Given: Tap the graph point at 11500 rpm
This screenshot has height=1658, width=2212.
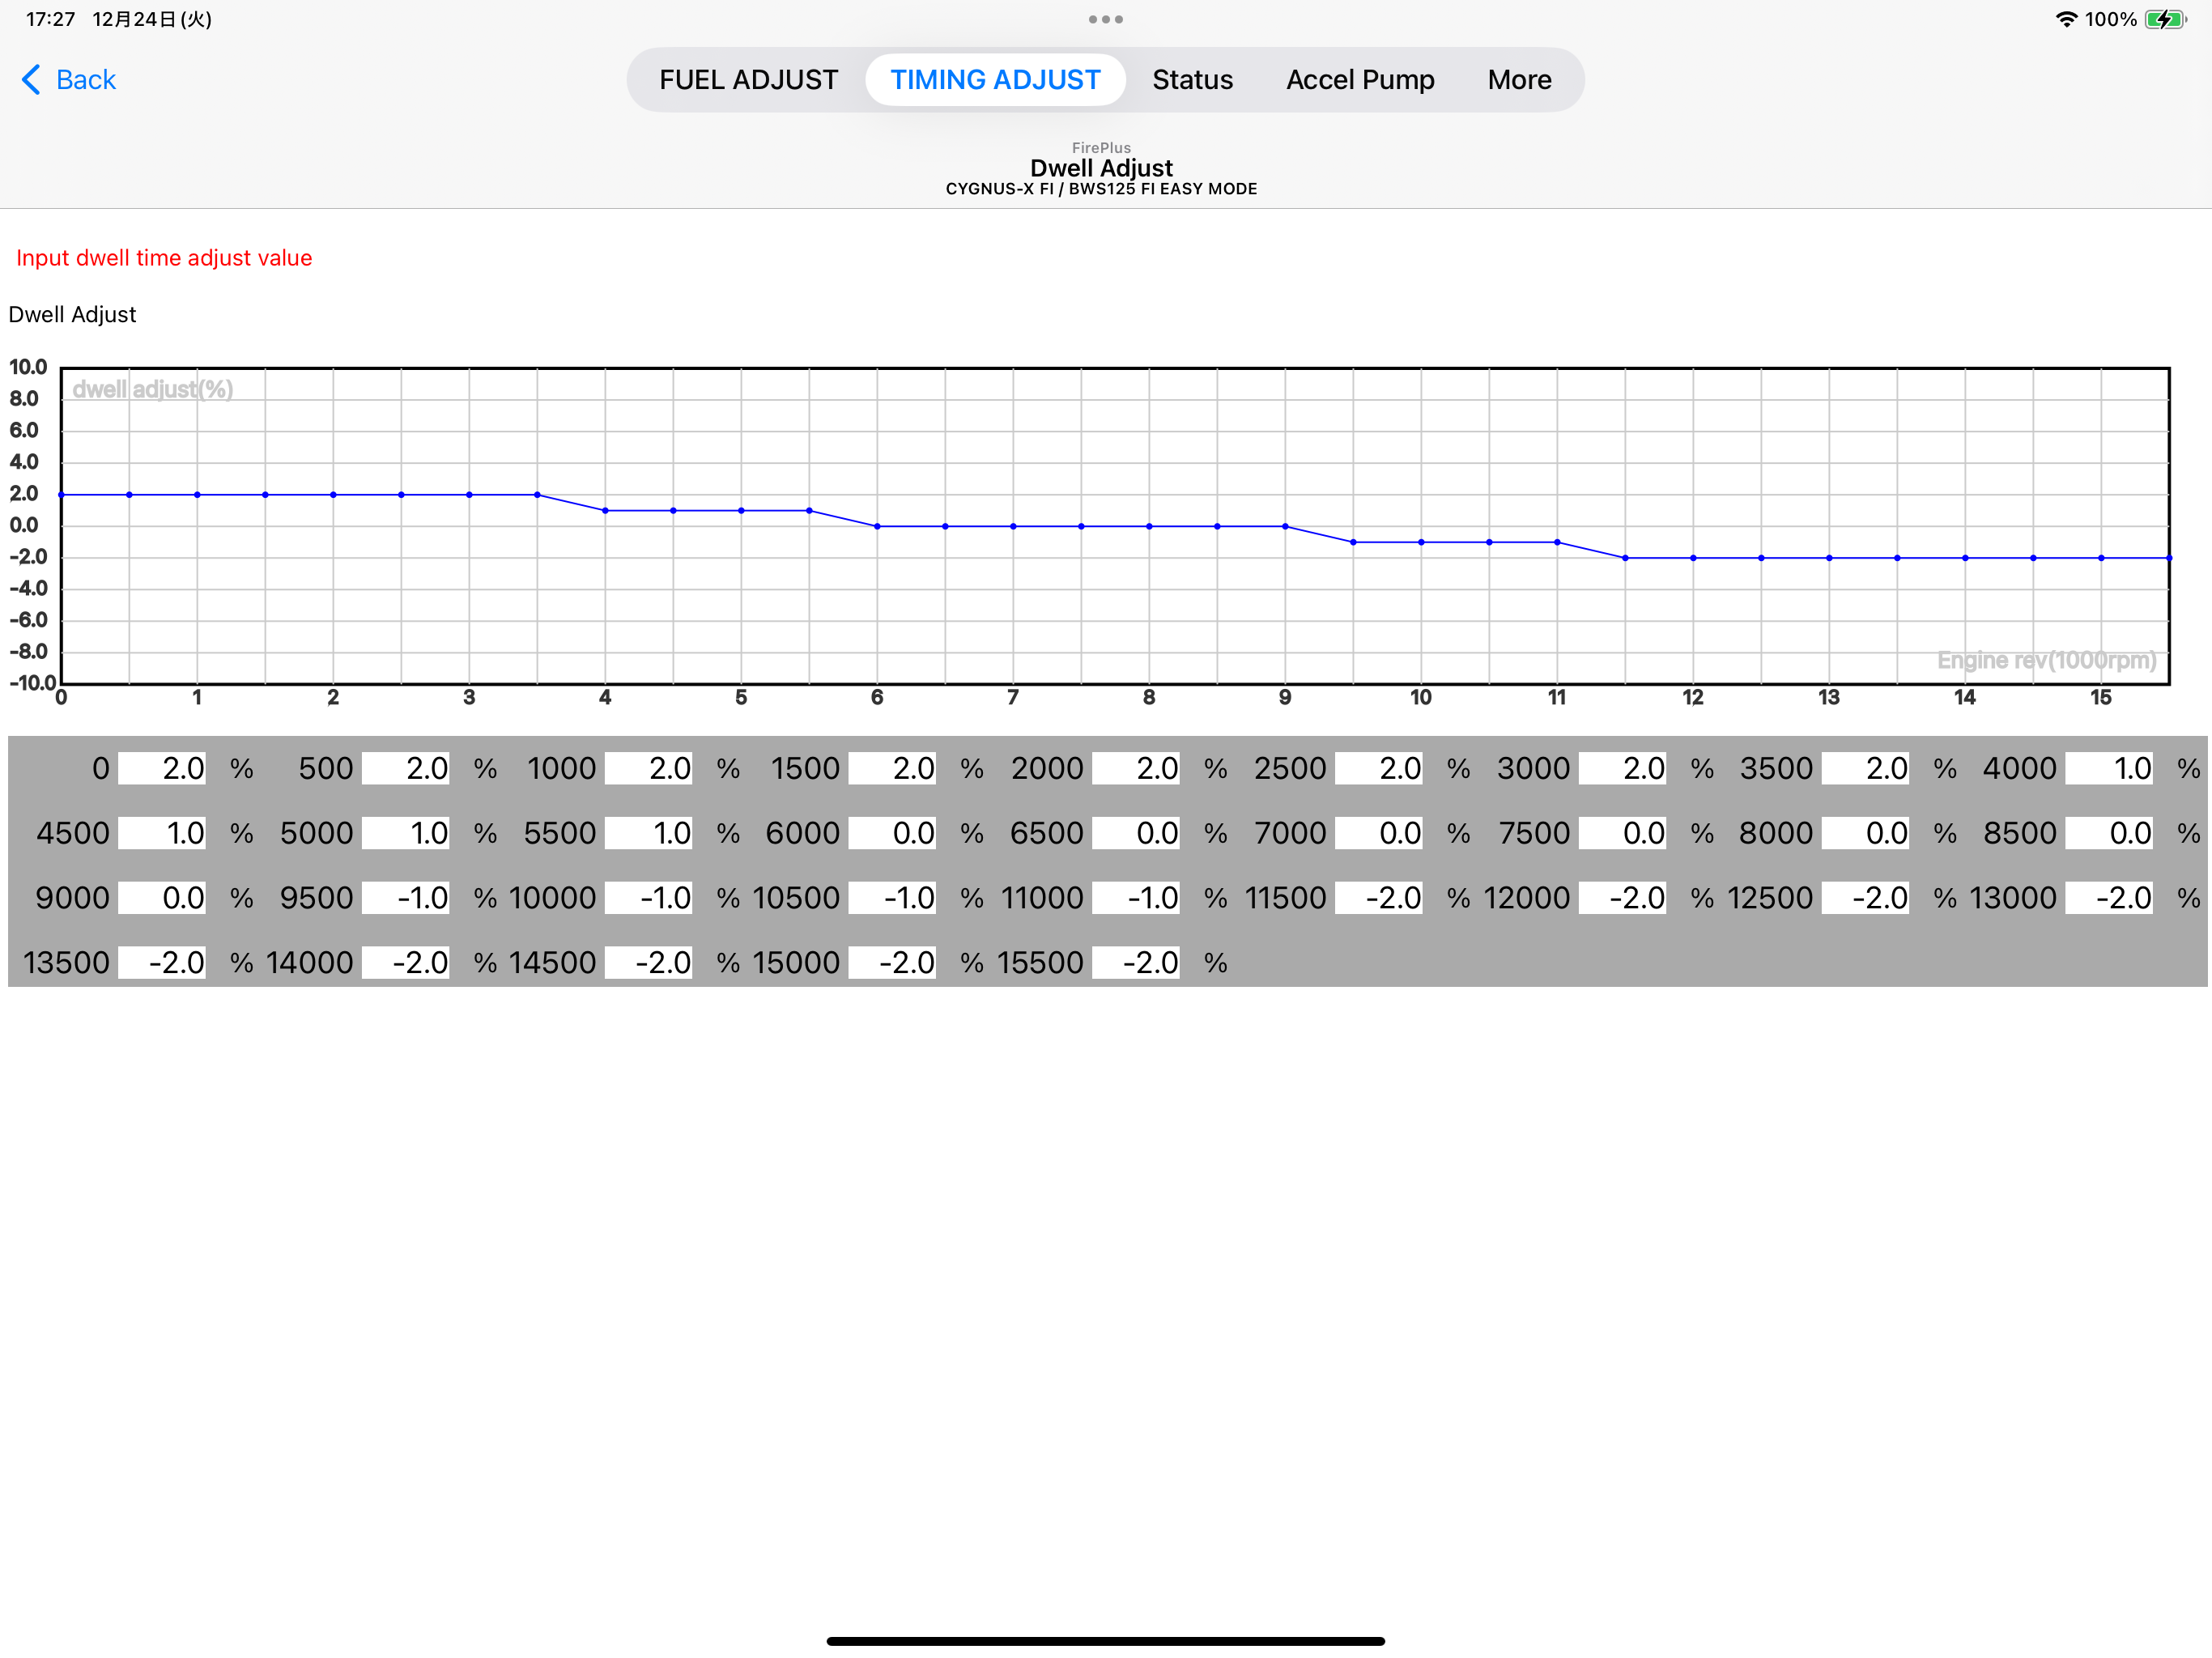Looking at the screenshot, I should (x=1625, y=558).
